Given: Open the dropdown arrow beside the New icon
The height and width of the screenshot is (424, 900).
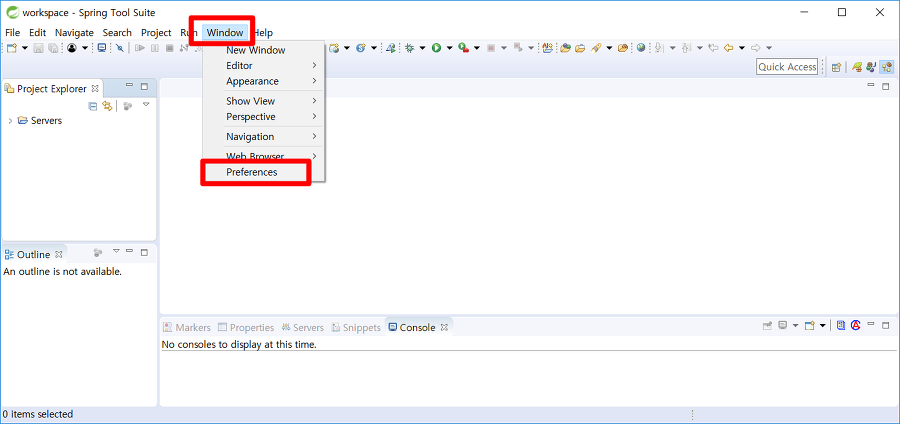Looking at the screenshot, I should (25, 48).
